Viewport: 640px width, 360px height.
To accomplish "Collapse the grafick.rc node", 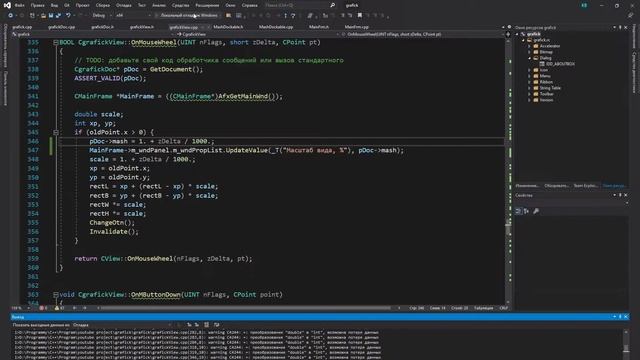I will [x=523, y=40].
